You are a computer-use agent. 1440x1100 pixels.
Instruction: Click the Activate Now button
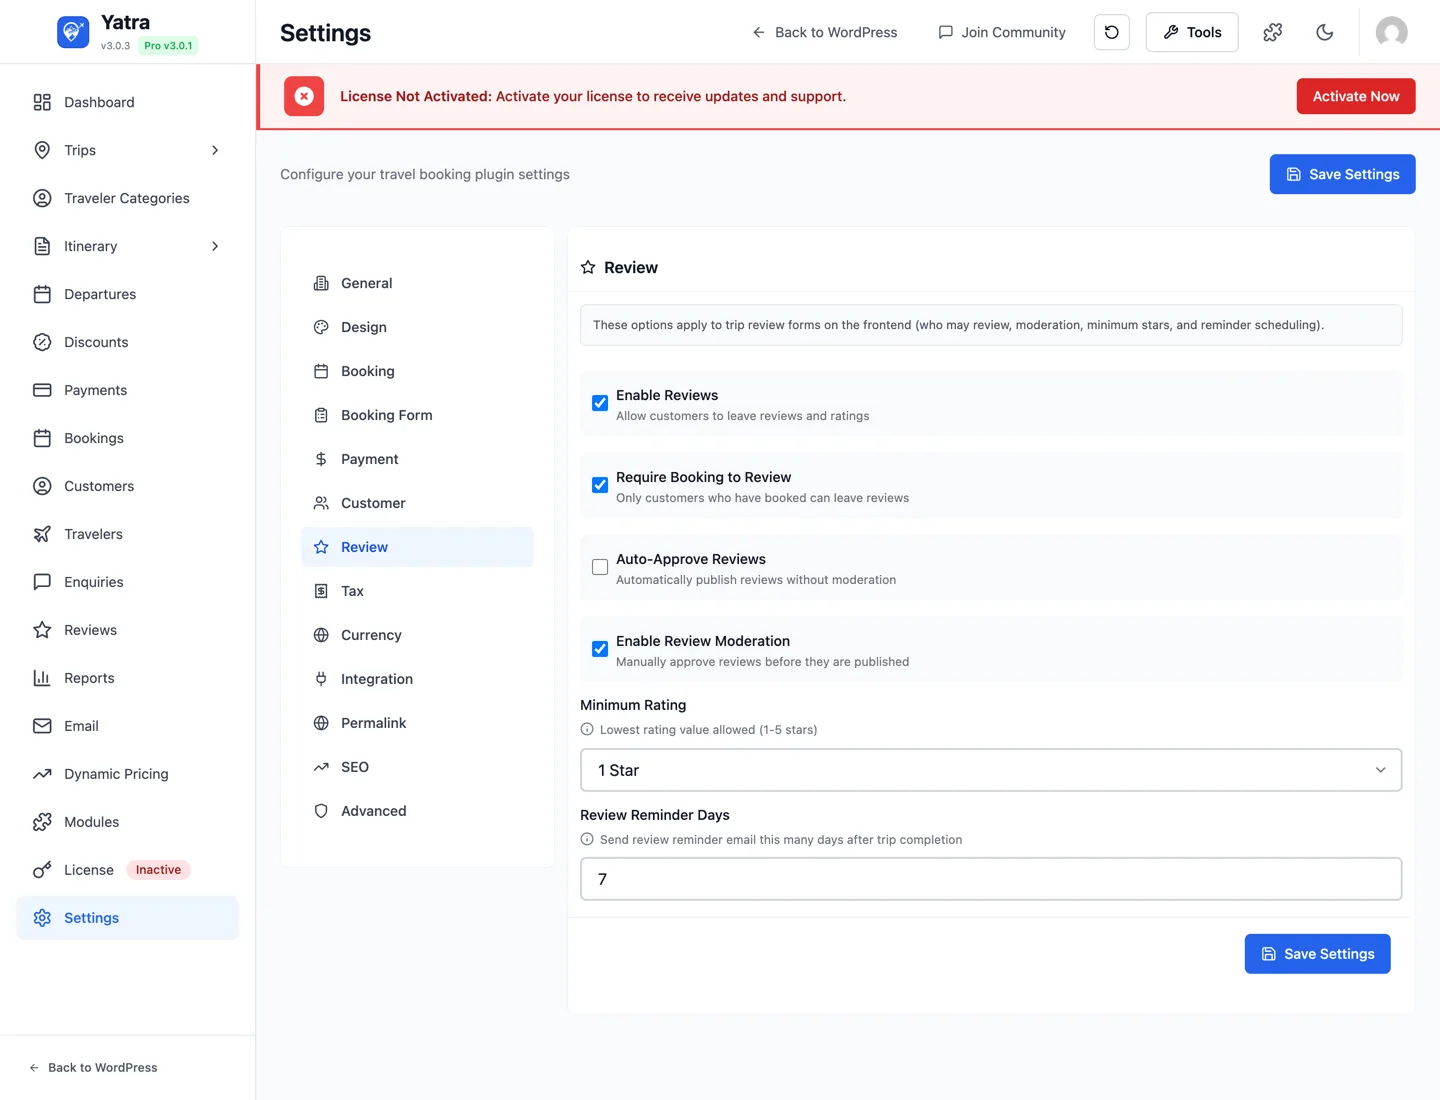coord(1356,96)
